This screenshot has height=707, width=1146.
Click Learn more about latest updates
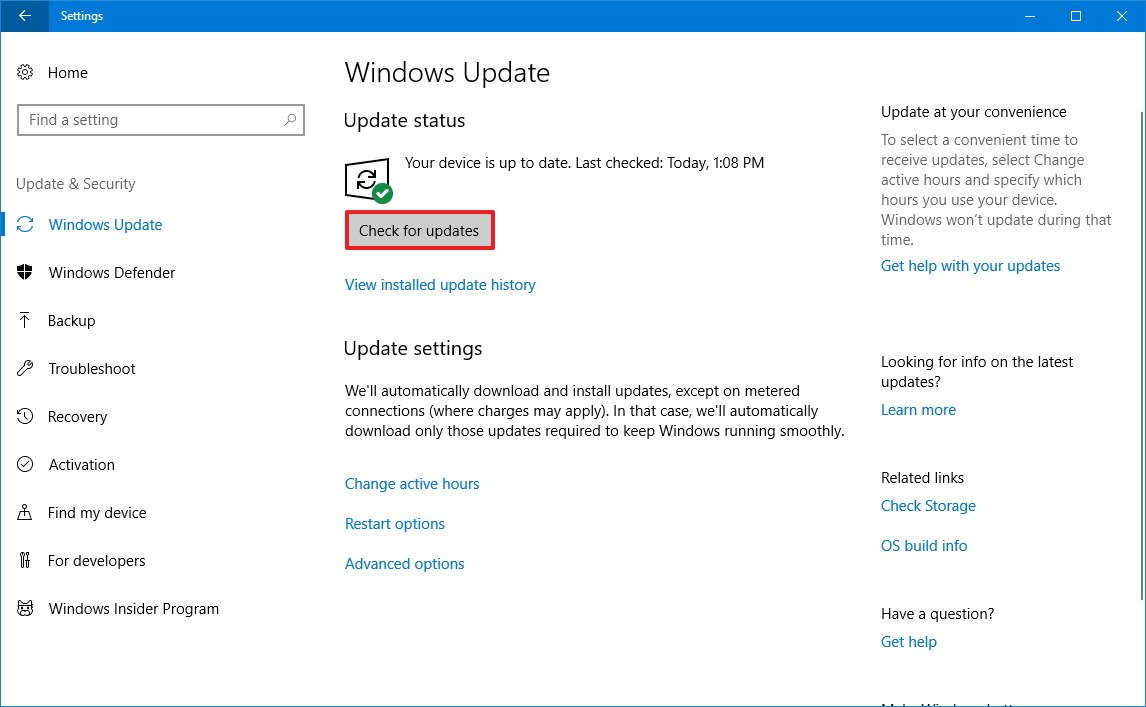pos(918,409)
